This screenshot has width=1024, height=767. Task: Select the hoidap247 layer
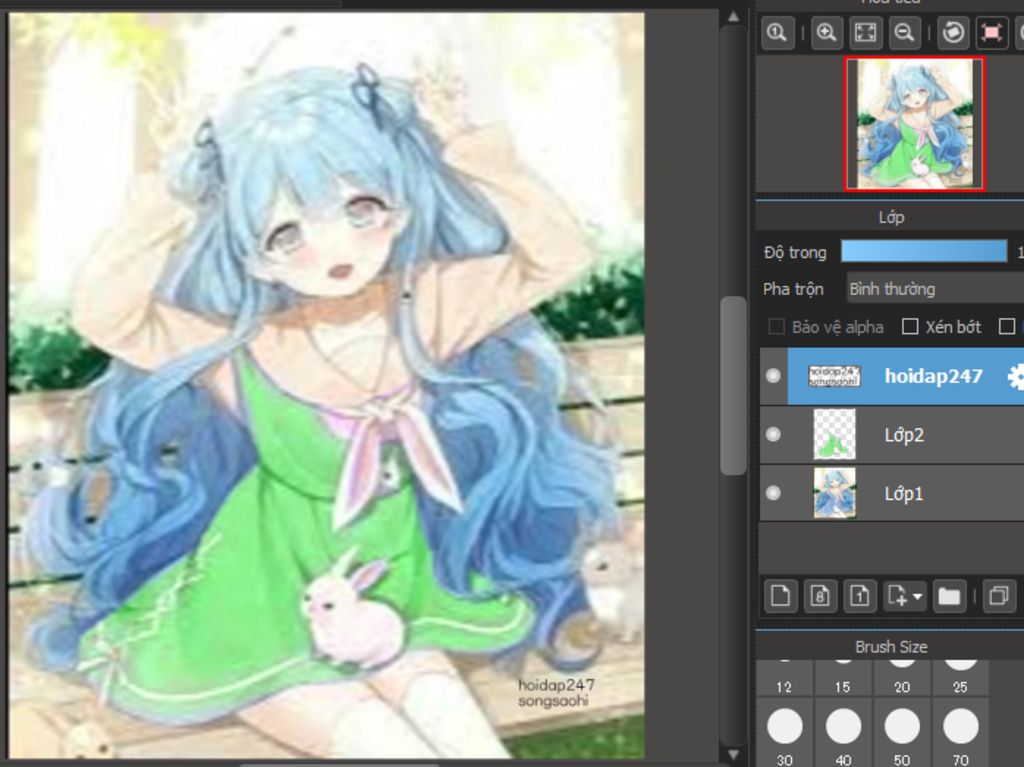point(905,376)
